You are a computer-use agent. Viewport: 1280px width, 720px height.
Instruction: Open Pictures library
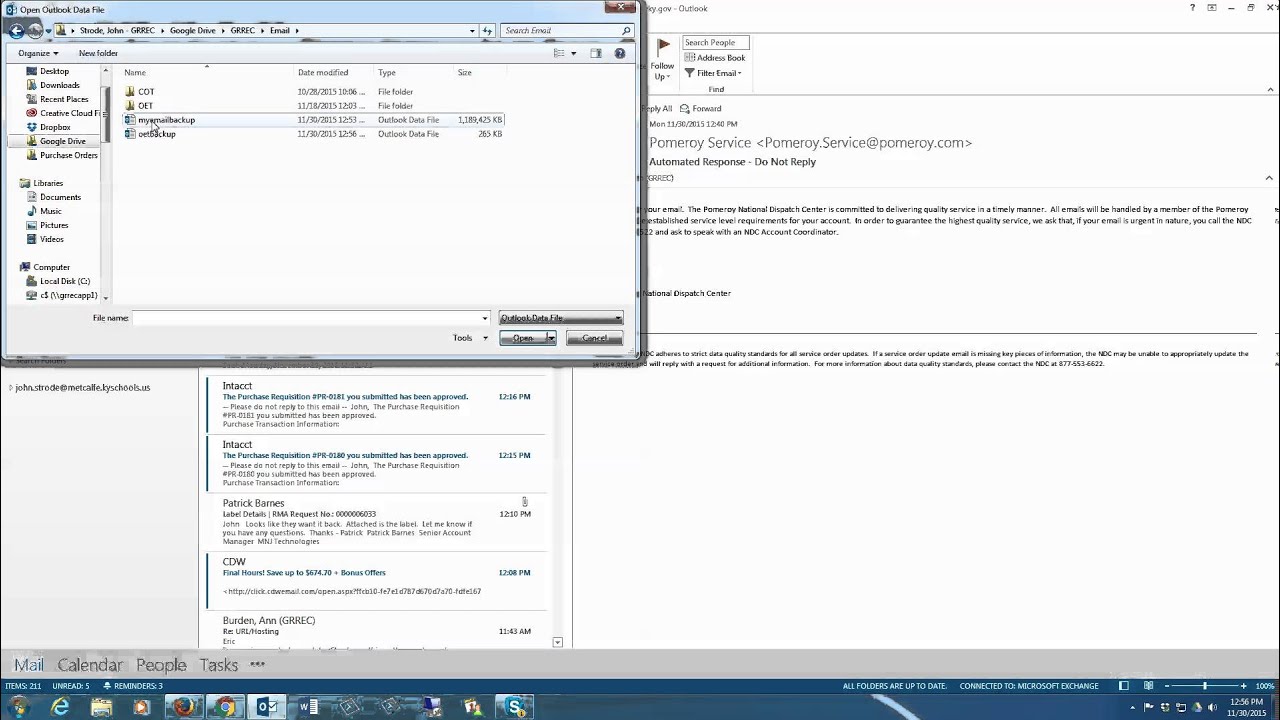pos(54,225)
